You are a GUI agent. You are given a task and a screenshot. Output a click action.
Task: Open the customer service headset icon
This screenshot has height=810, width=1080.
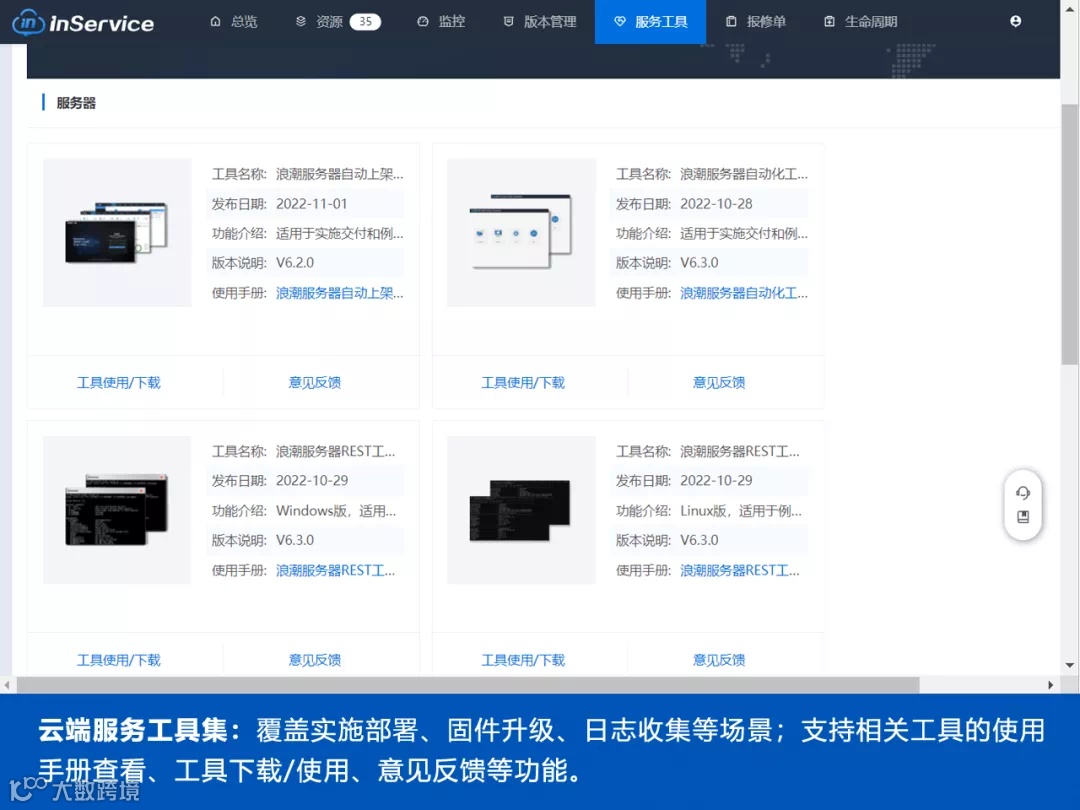click(x=1023, y=492)
